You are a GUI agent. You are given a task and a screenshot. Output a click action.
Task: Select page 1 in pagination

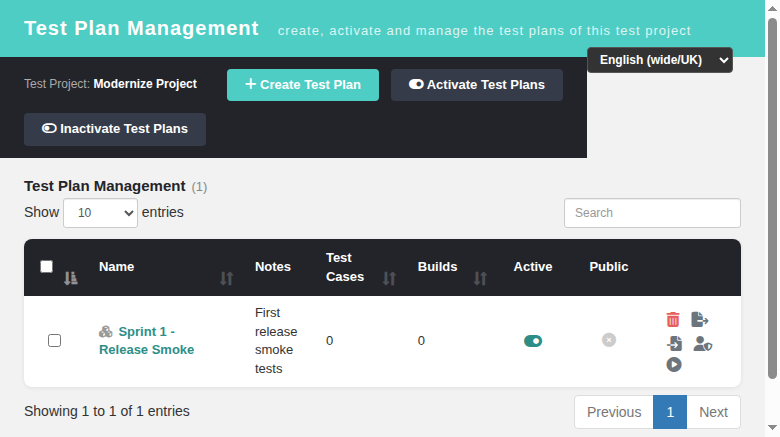tap(670, 412)
